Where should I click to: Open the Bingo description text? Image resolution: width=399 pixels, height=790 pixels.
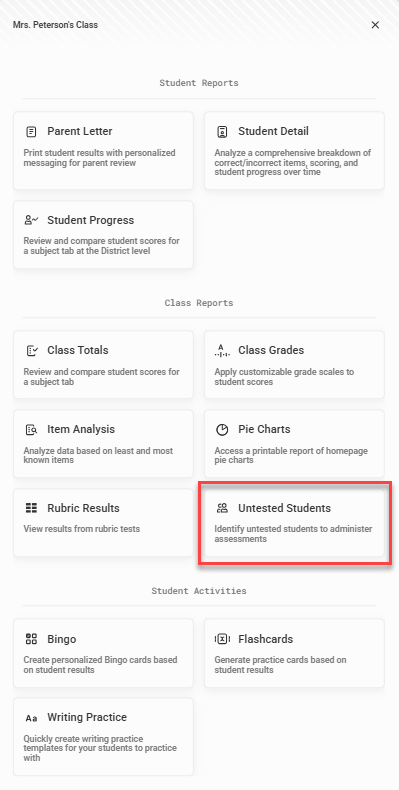click(x=100, y=665)
